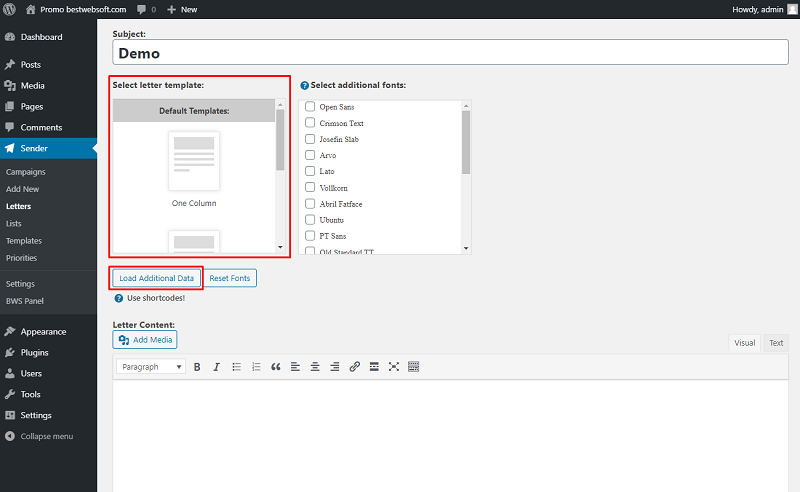The height and width of the screenshot is (492, 800).
Task: Select the Lato font checkbox
Action: (310, 171)
